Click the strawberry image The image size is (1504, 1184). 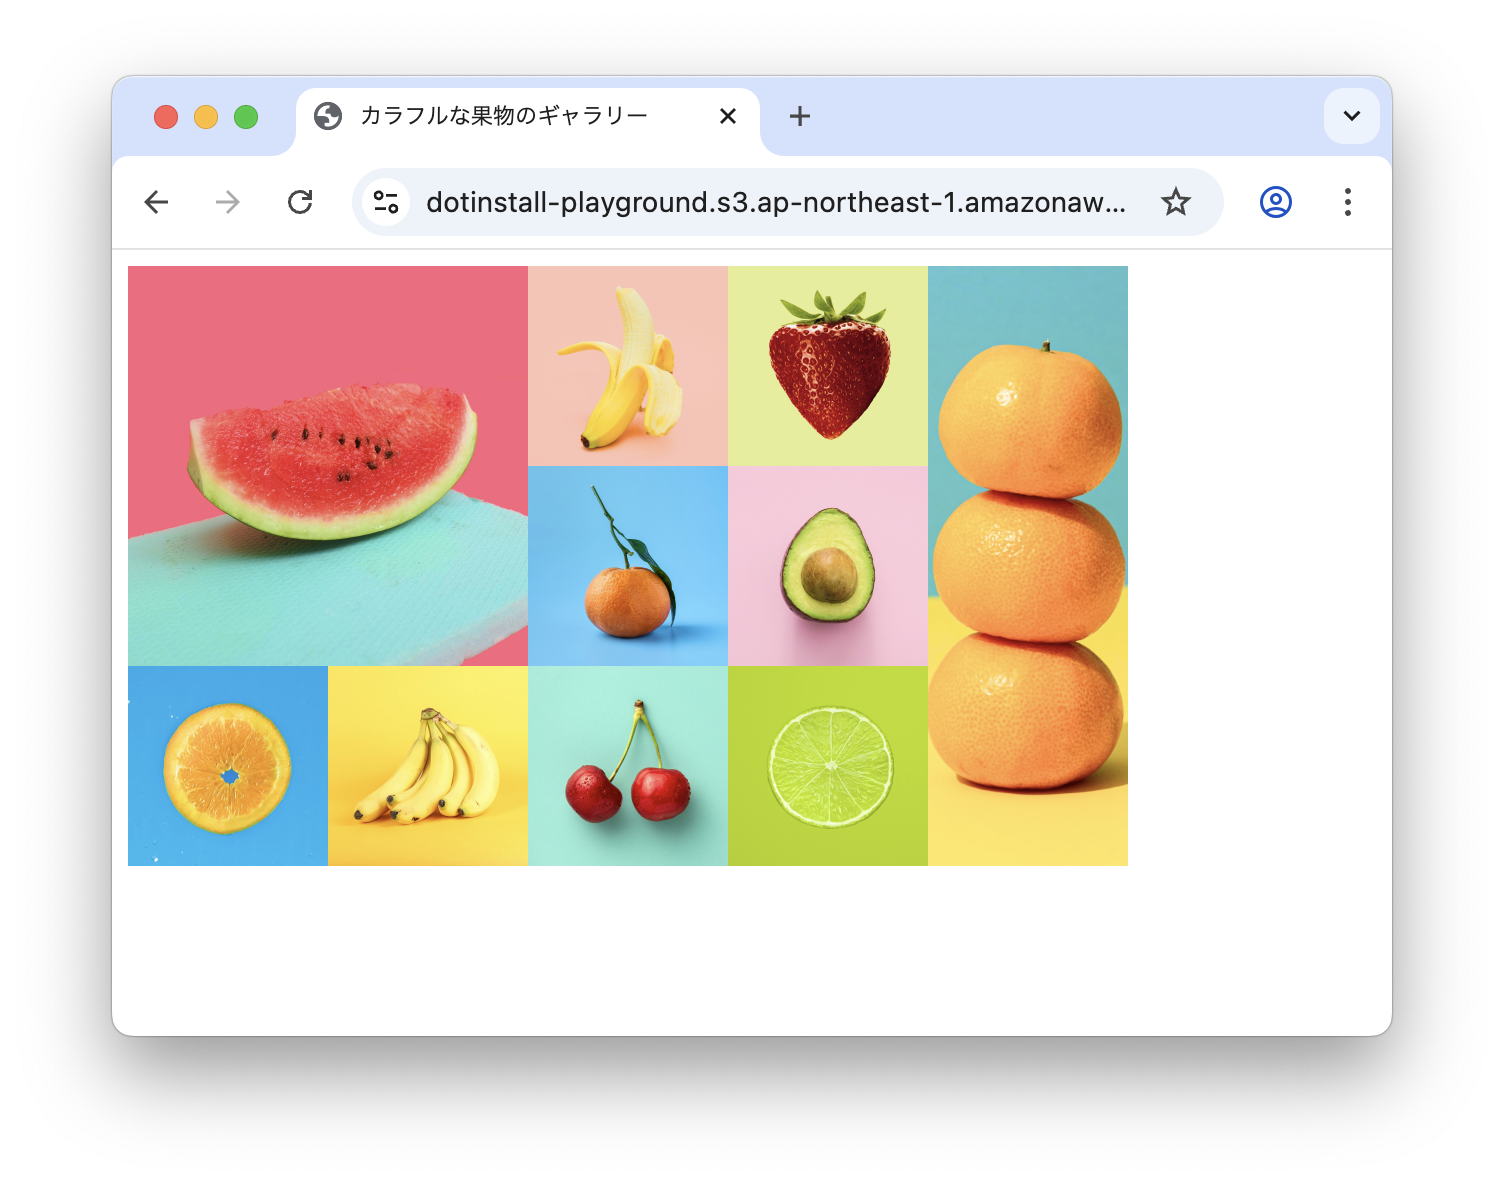pos(828,366)
